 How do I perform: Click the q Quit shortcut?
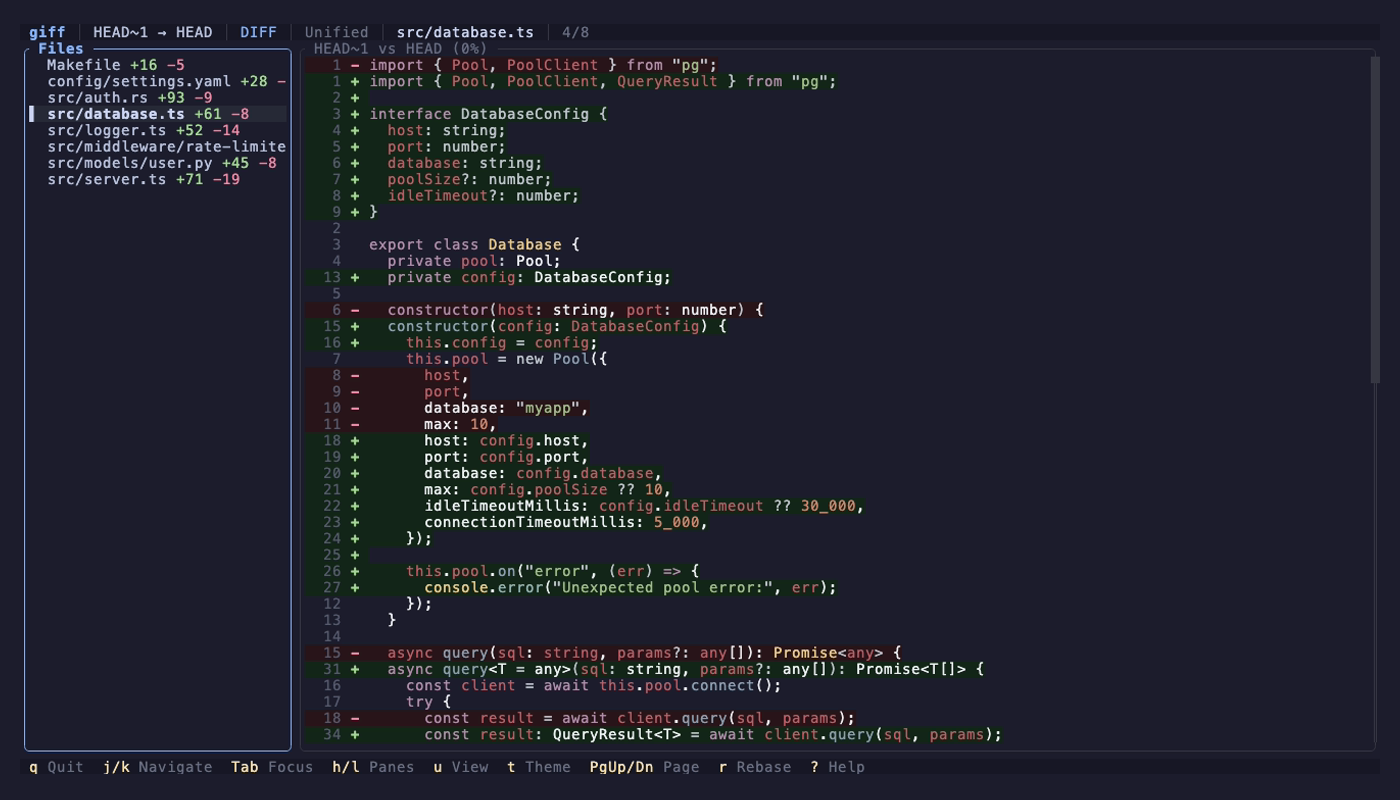56,767
